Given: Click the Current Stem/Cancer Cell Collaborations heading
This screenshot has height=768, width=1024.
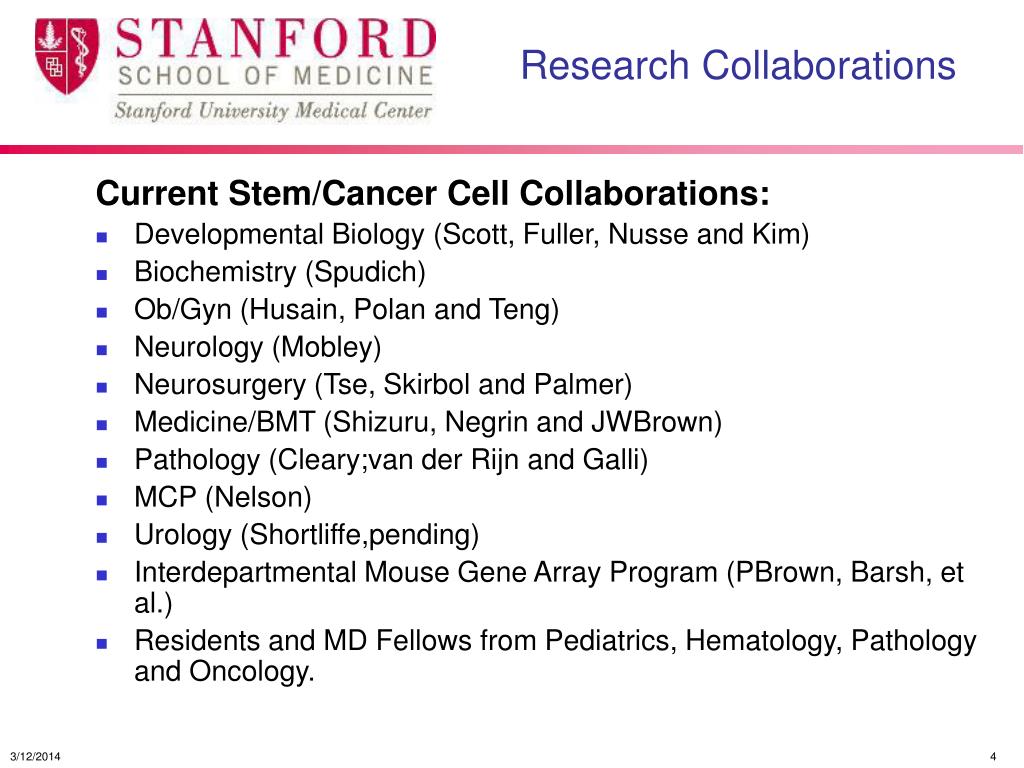Looking at the screenshot, I should point(432,193).
